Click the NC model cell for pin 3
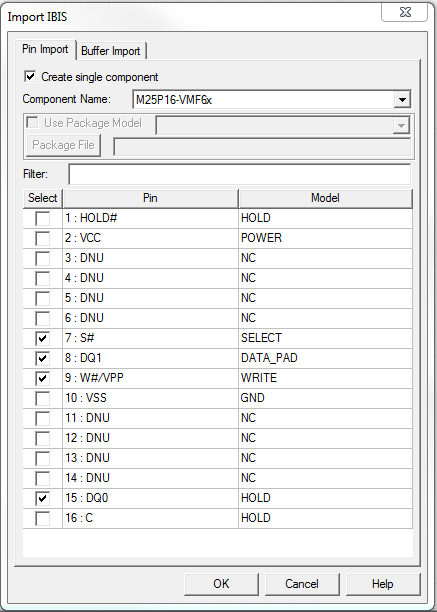The height and width of the screenshot is (612, 437). click(325, 258)
